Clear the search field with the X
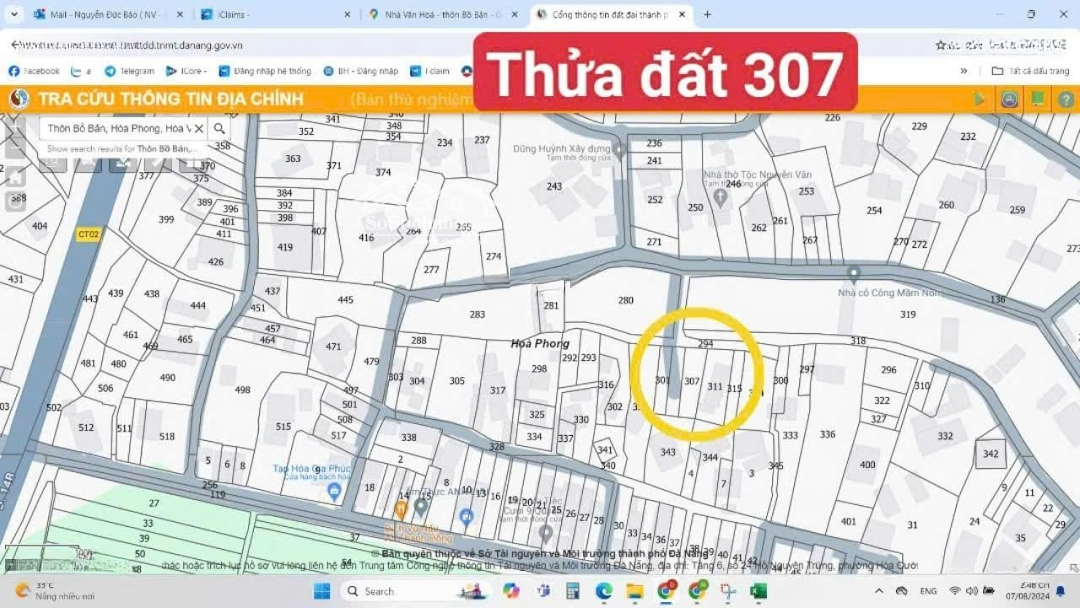 200,128
